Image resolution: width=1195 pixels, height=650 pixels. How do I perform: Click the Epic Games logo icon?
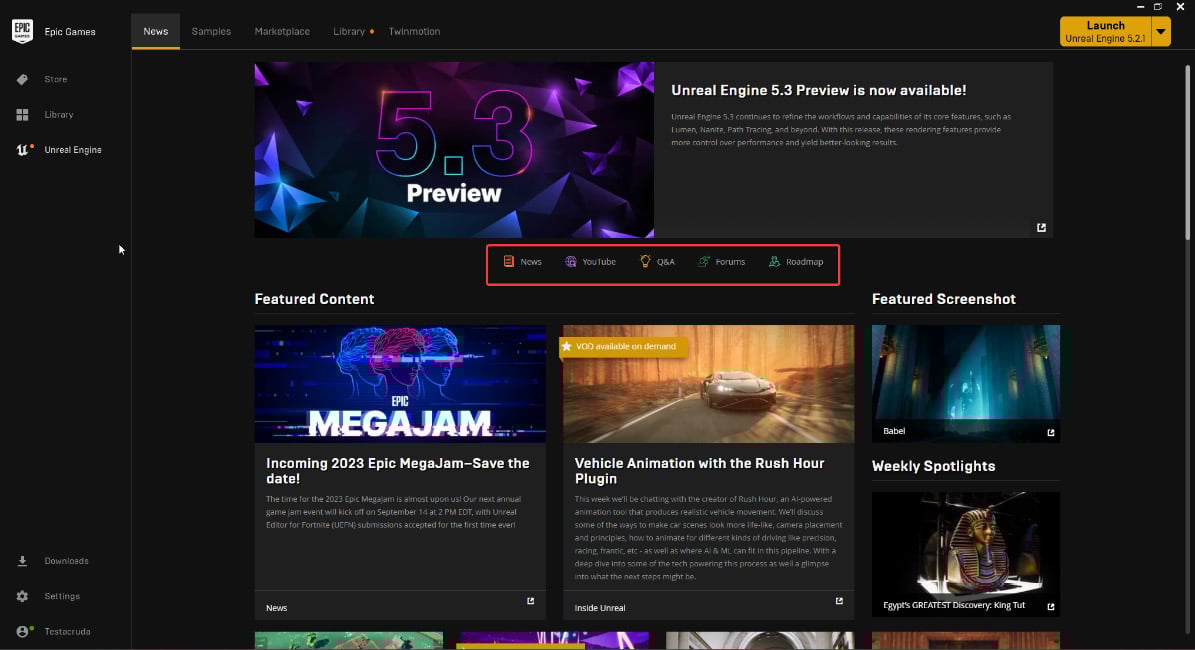coord(22,31)
